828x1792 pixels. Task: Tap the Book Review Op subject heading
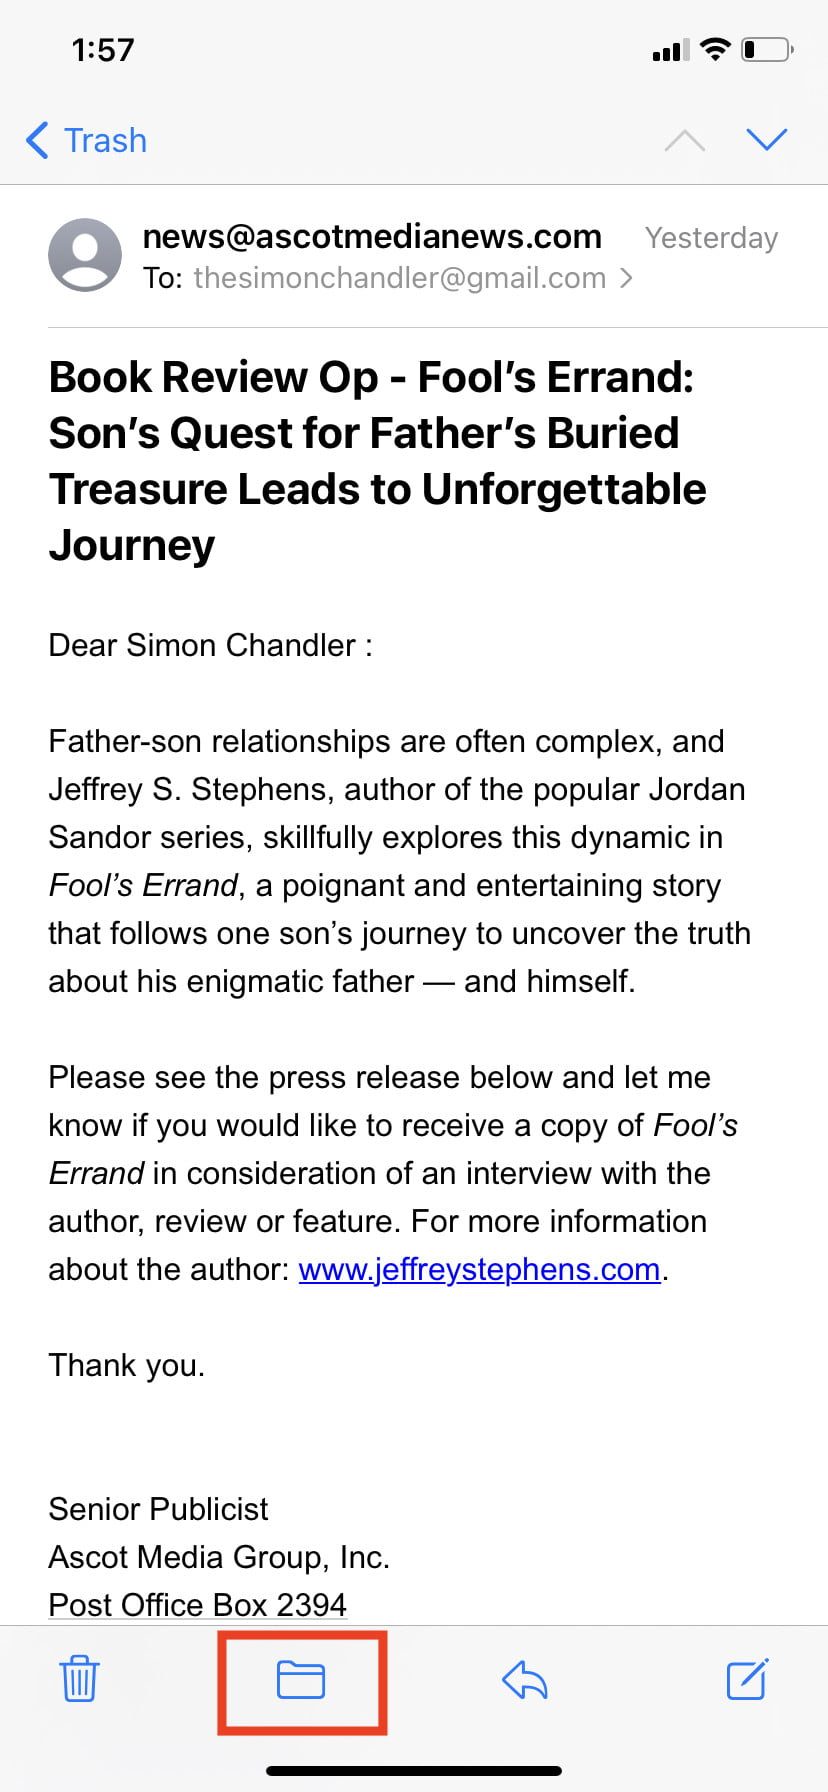[x=377, y=461]
